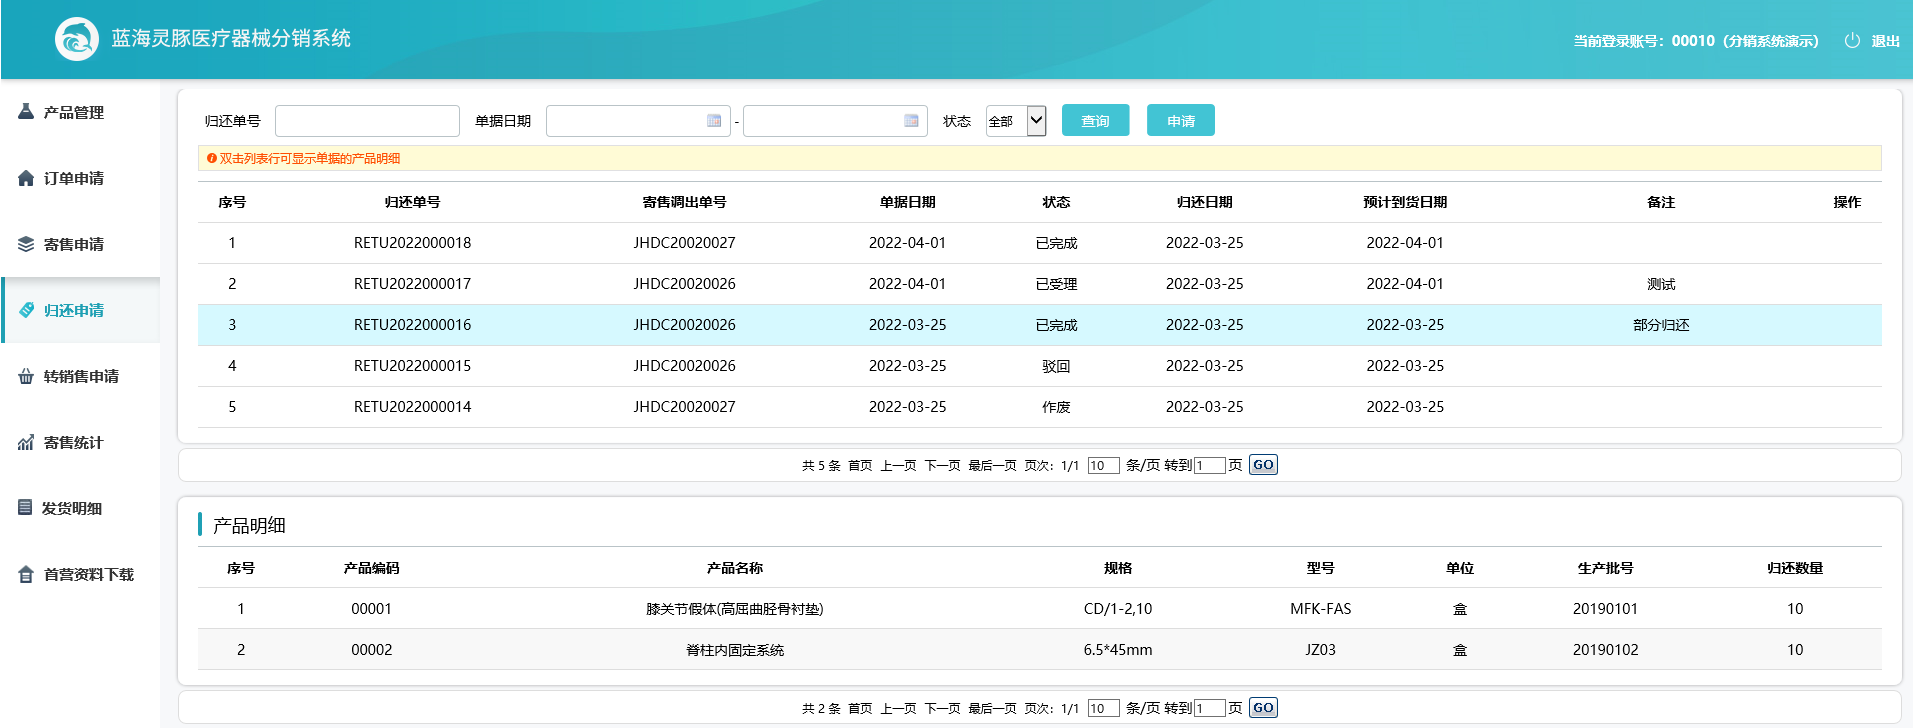Open calendar picker for end date
The height and width of the screenshot is (728, 1914).
click(911, 121)
